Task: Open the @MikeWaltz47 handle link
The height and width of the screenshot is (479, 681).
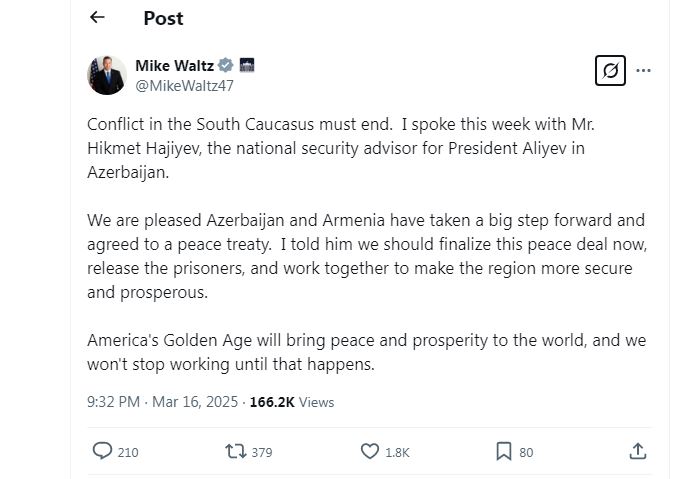Action: (184, 85)
